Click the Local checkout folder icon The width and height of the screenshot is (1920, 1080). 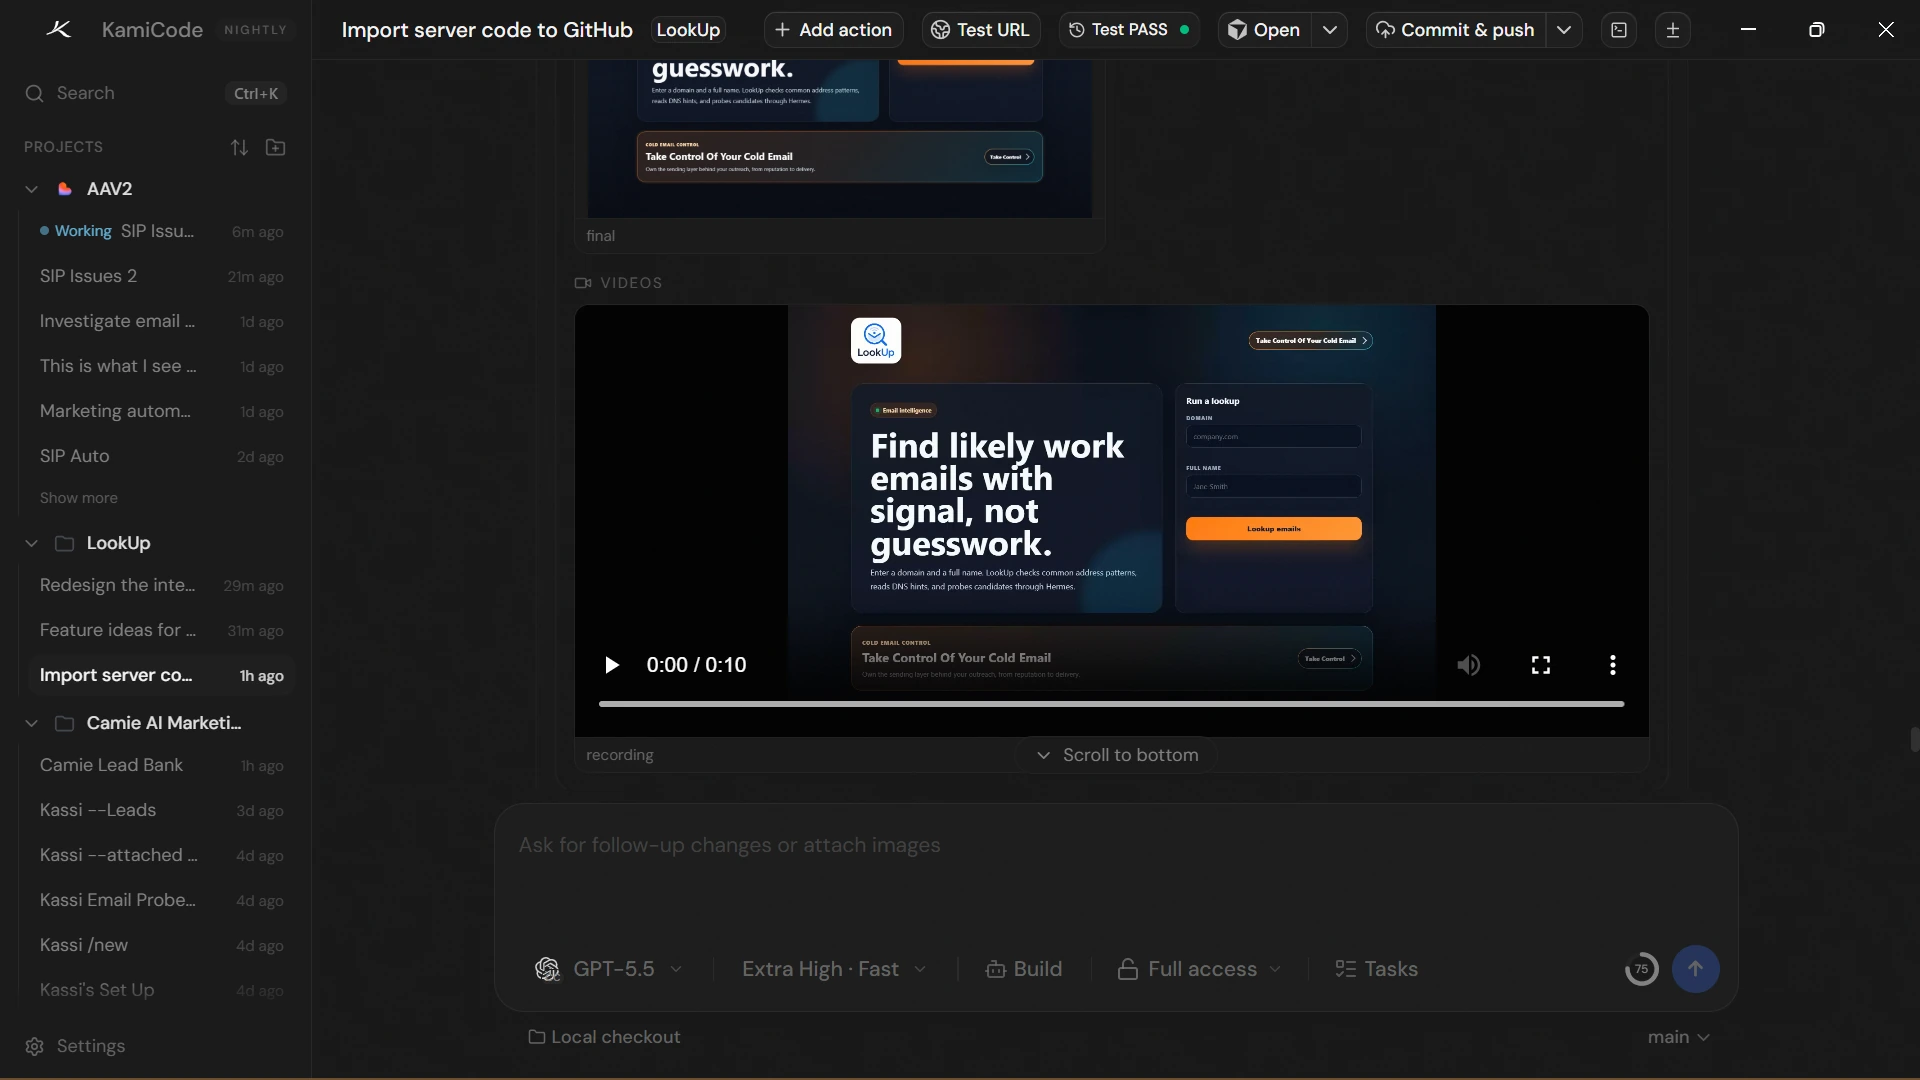[x=537, y=1037]
